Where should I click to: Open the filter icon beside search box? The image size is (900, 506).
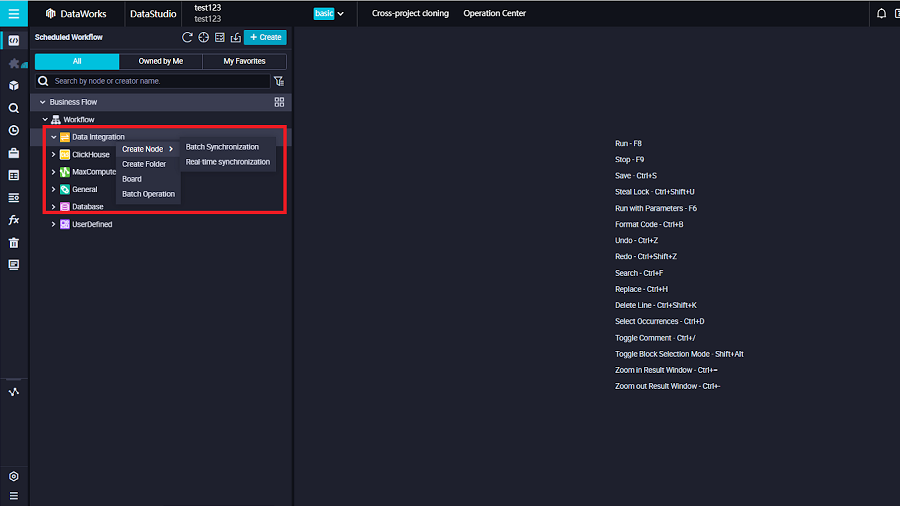point(279,81)
